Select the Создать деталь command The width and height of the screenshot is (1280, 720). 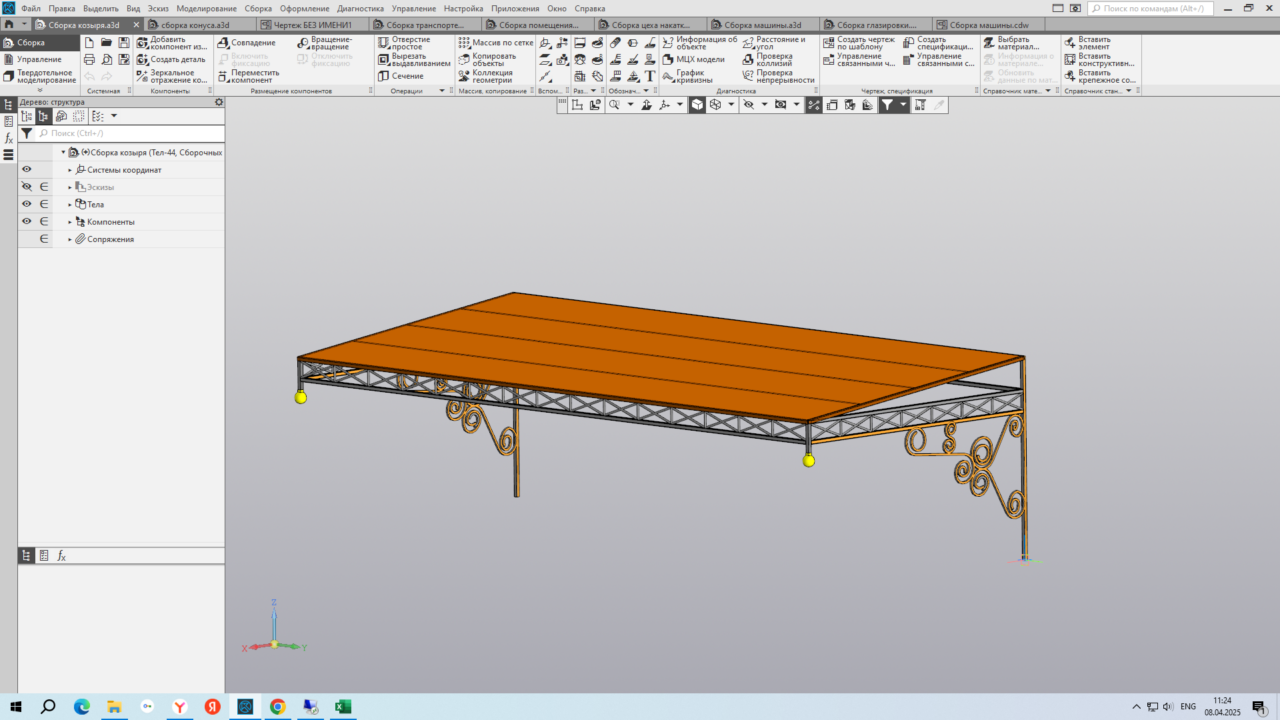tap(171, 60)
